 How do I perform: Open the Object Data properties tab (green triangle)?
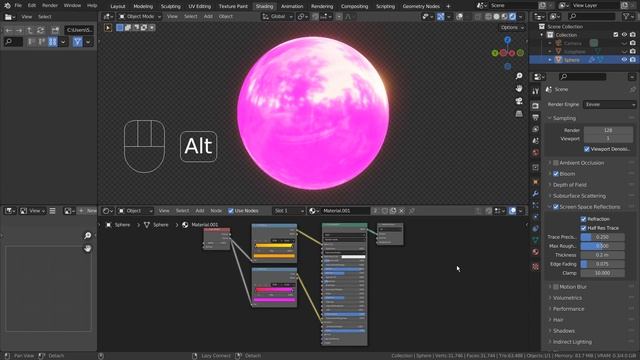[x=536, y=240]
